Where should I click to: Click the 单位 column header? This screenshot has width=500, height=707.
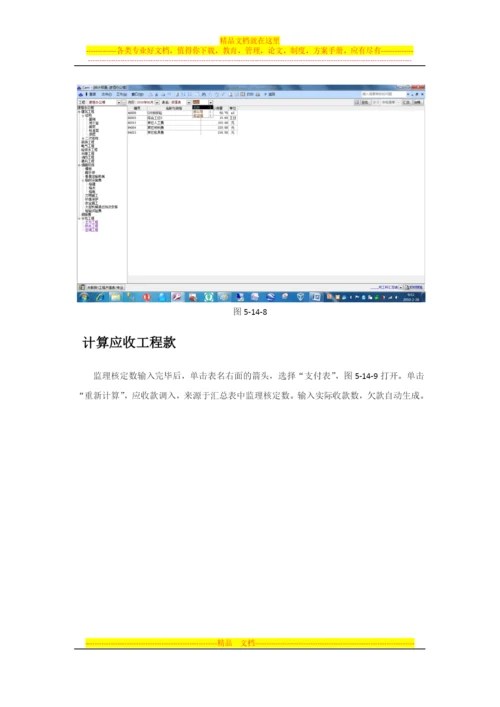click(233, 108)
